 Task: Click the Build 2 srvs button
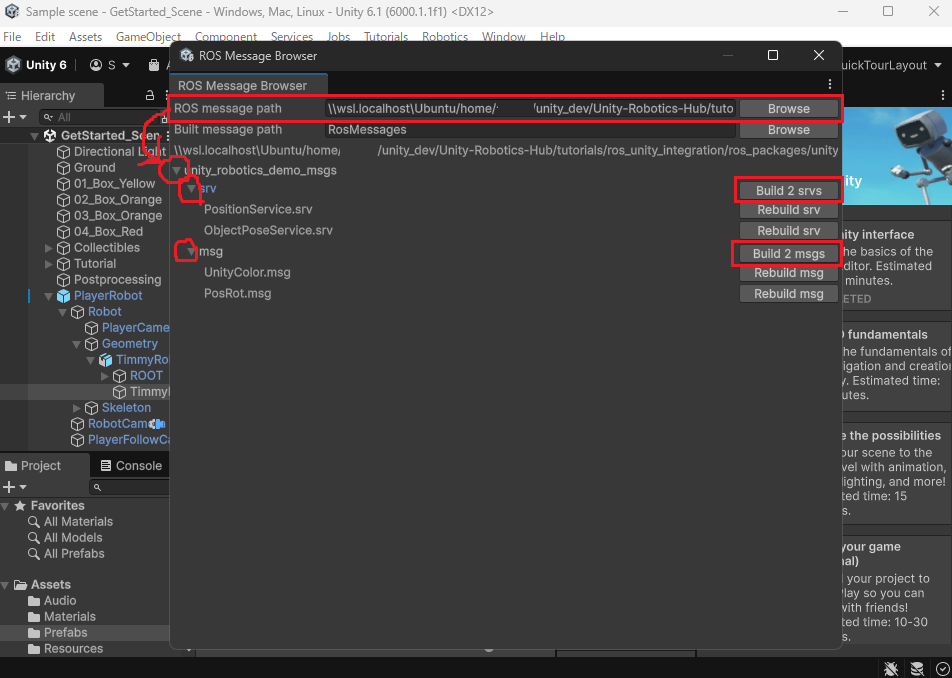click(789, 191)
